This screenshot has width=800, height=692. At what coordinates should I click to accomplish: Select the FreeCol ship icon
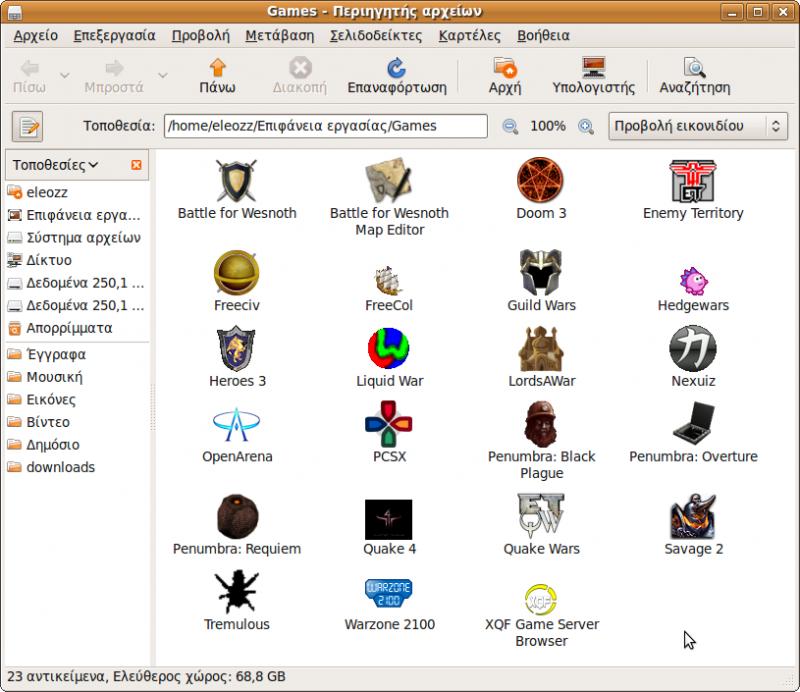388,281
